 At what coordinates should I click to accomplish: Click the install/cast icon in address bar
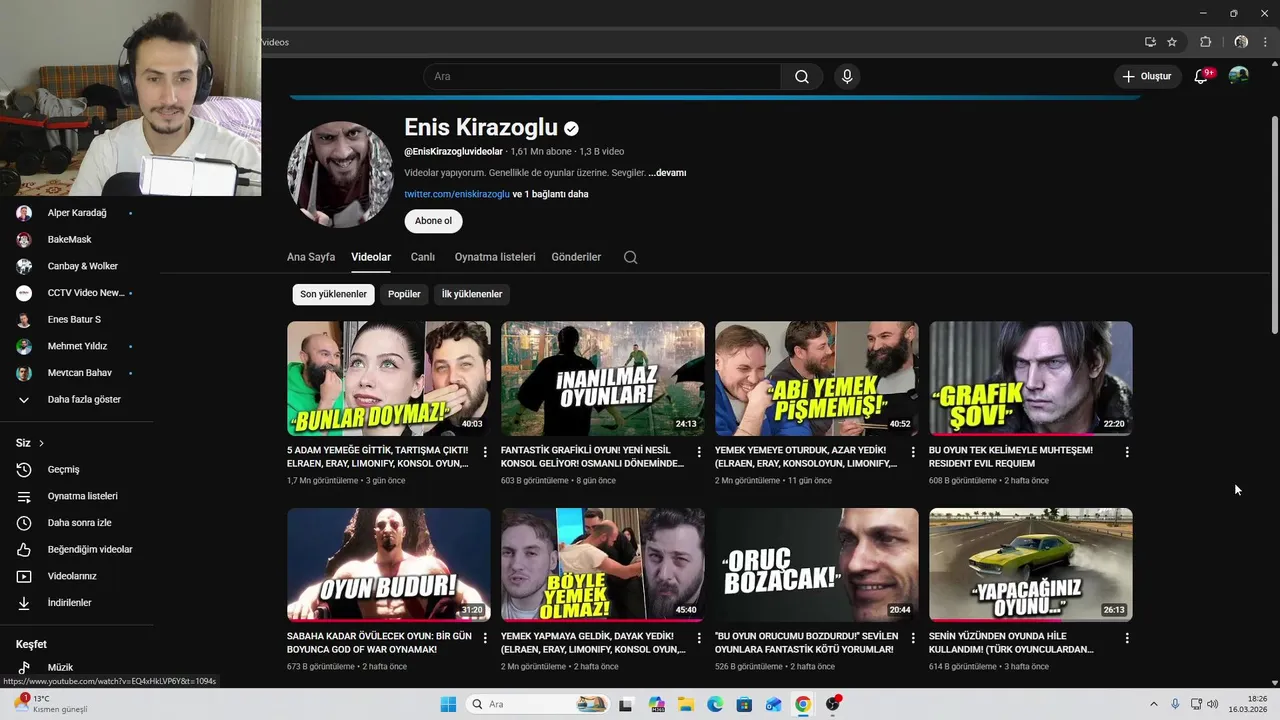pyautogui.click(x=1150, y=42)
